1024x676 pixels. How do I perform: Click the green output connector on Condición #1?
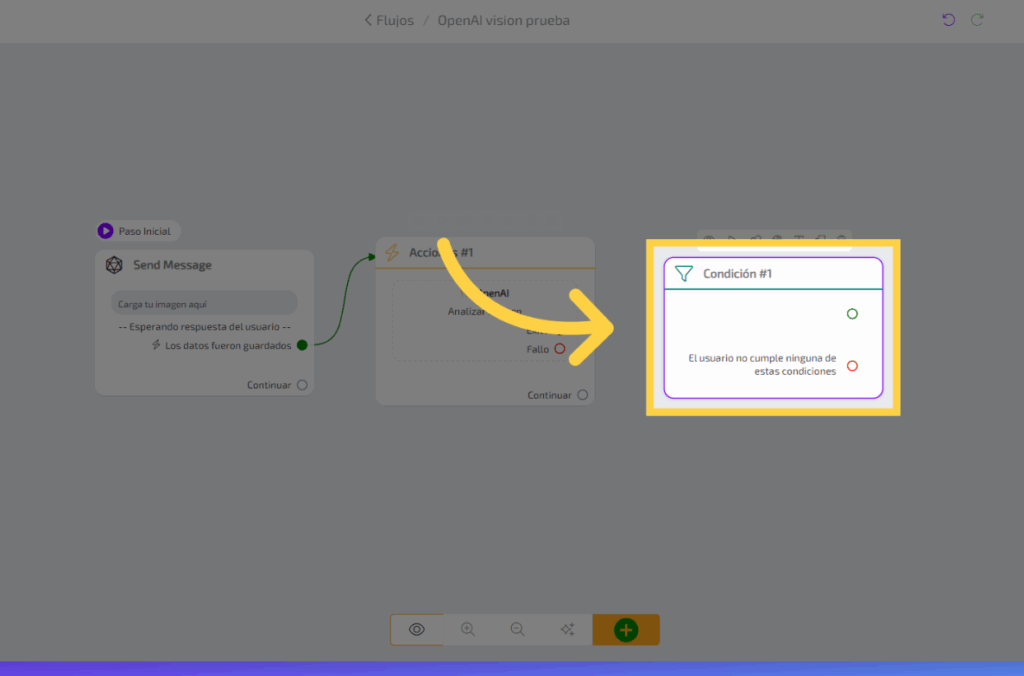pyautogui.click(x=852, y=314)
